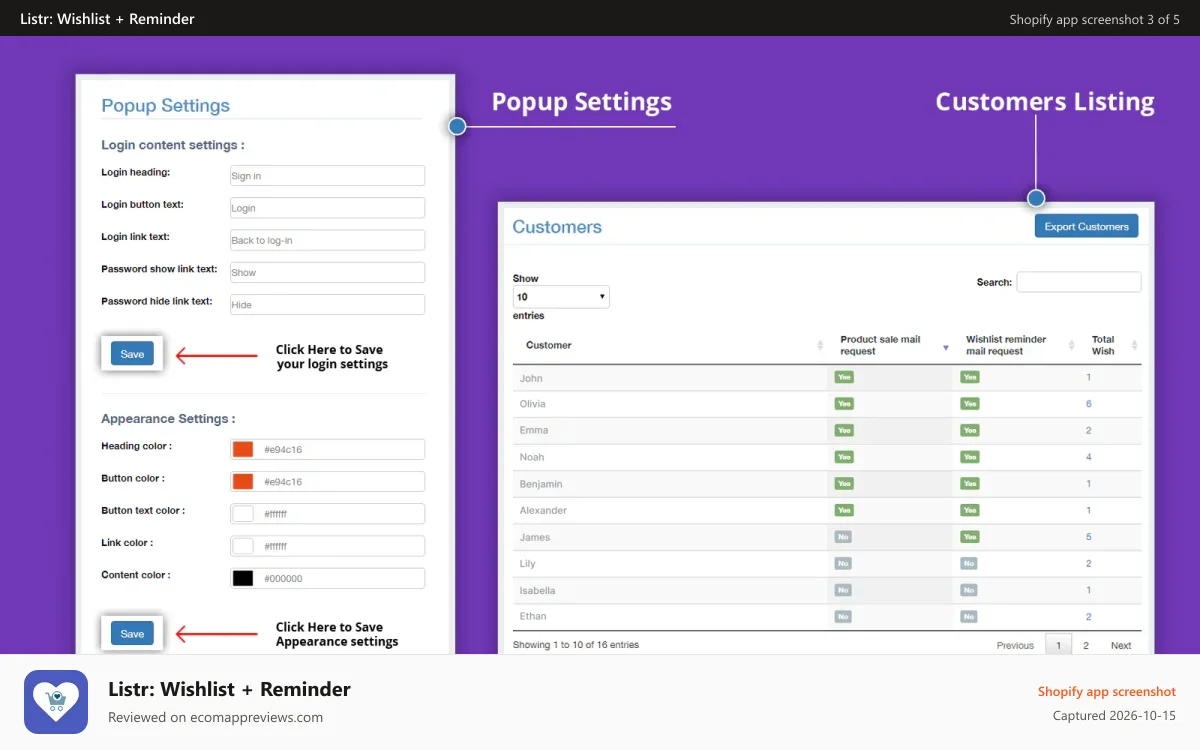The height and width of the screenshot is (750, 1200).
Task: Go to the Previous page
Action: (1015, 645)
